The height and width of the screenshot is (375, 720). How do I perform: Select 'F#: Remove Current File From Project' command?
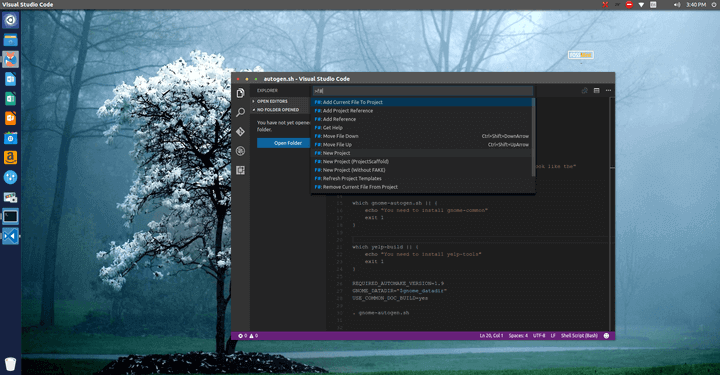coord(422,187)
